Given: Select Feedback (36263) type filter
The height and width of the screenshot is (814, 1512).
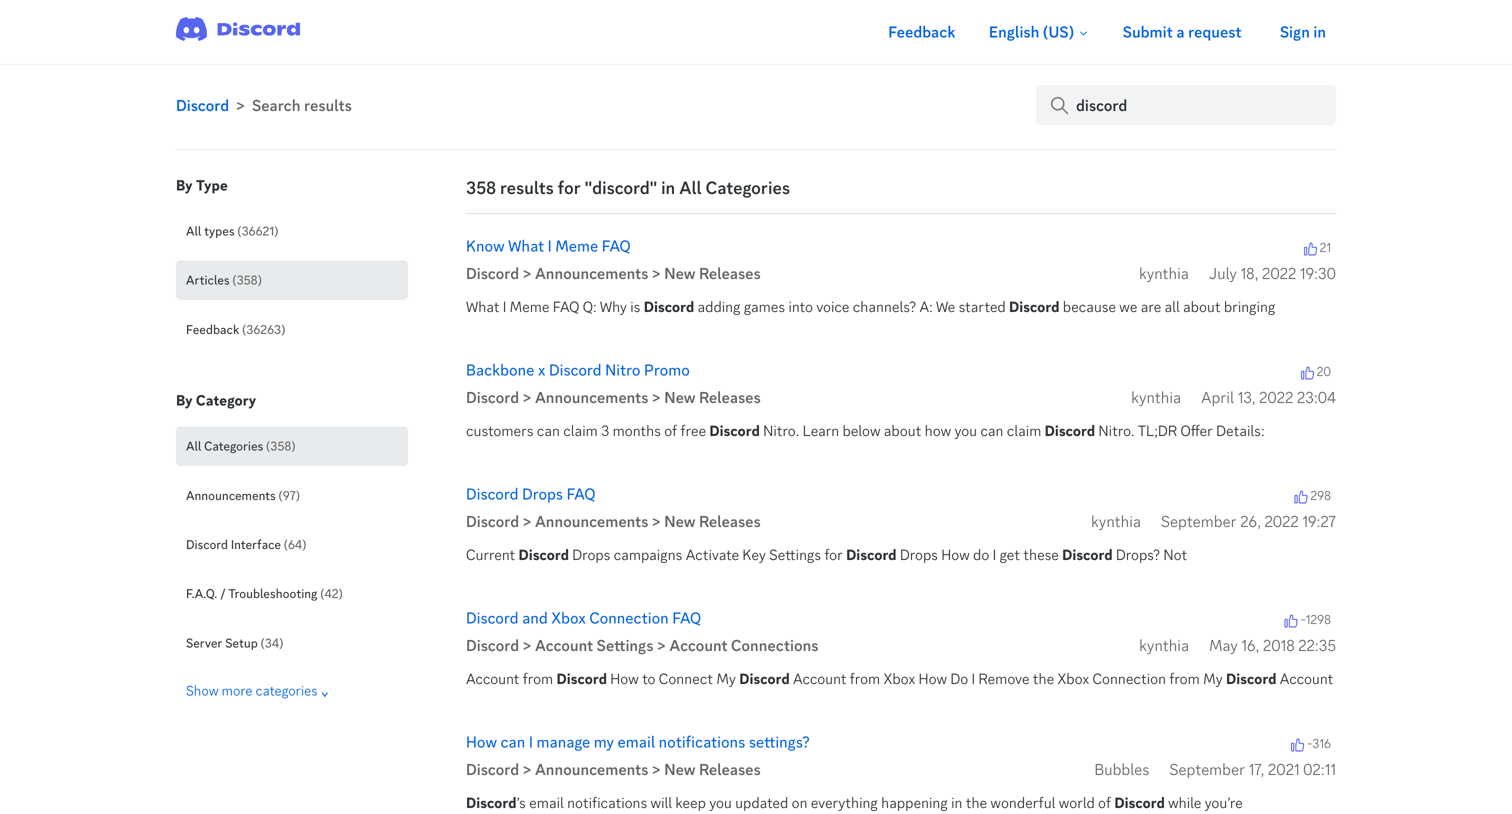Looking at the screenshot, I should (291, 329).
